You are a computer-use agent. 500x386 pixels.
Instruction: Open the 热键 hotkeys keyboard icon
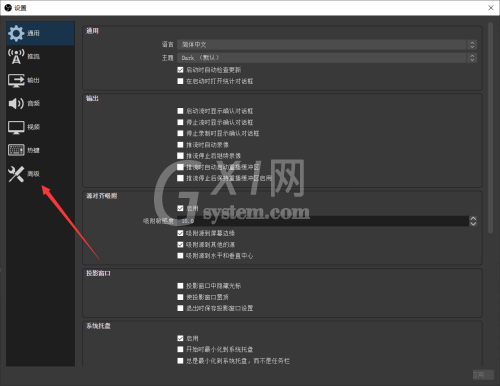click(x=16, y=150)
